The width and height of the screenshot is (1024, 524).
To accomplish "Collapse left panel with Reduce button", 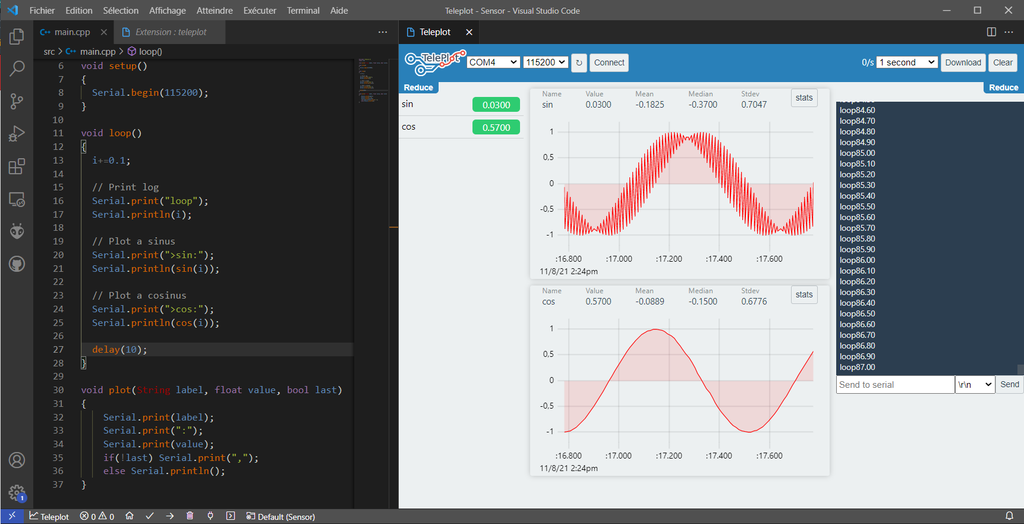I will point(418,88).
